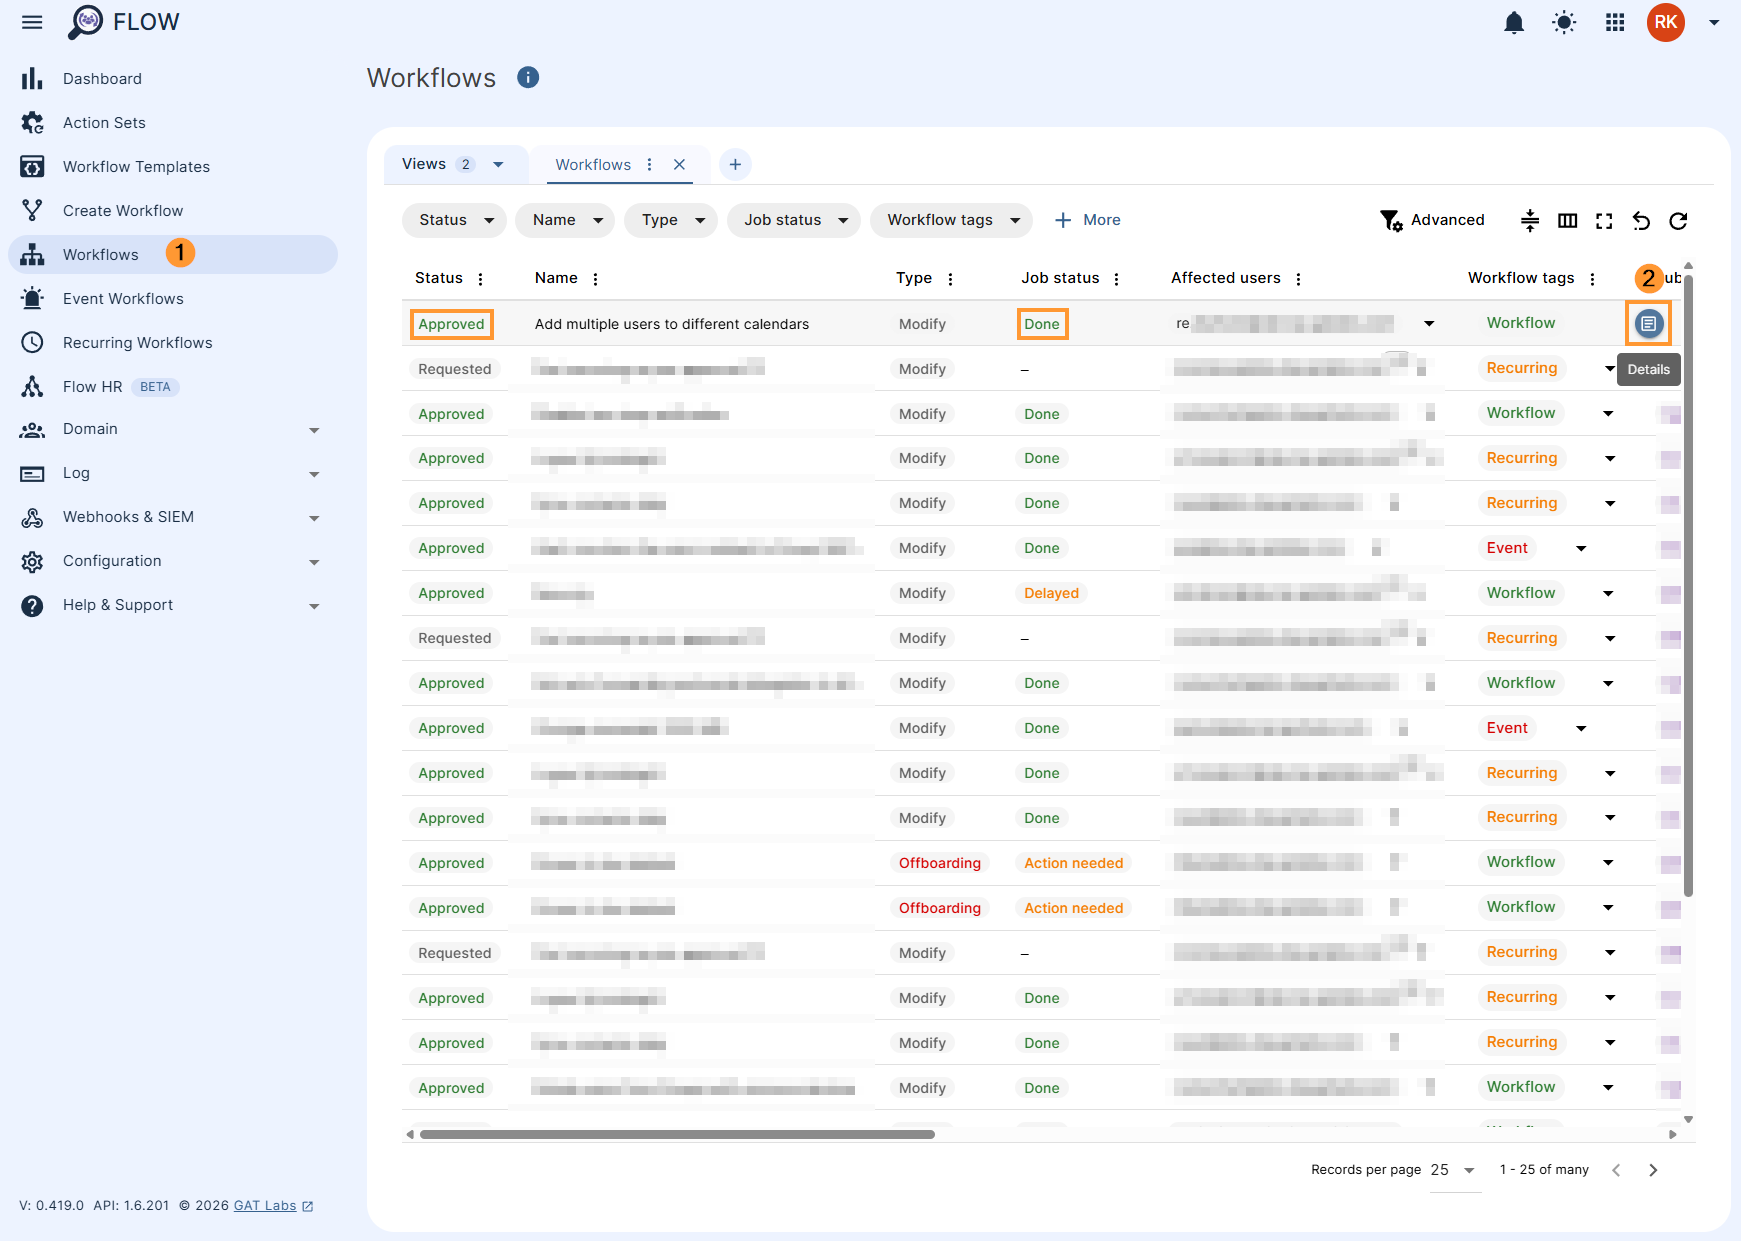Open the GAT Labs link in the footer
The width and height of the screenshot is (1741, 1241).
(264, 1205)
